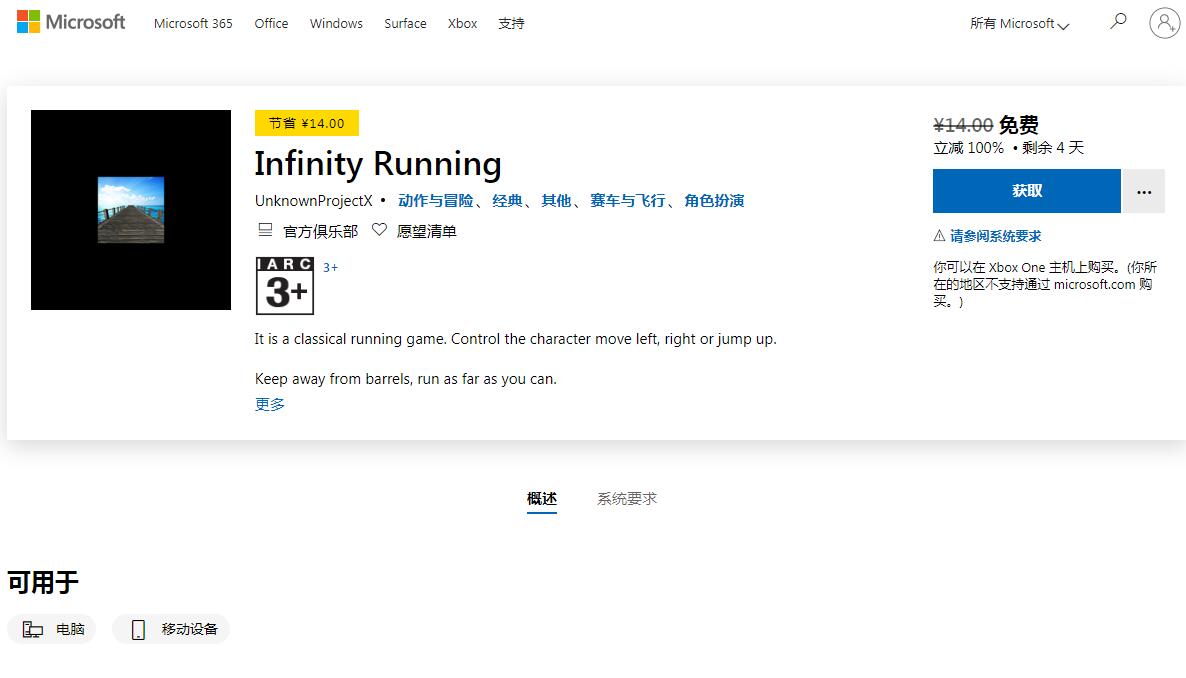The image size is (1186, 678).
Task: Expand description with 更多 link
Action: [269, 404]
